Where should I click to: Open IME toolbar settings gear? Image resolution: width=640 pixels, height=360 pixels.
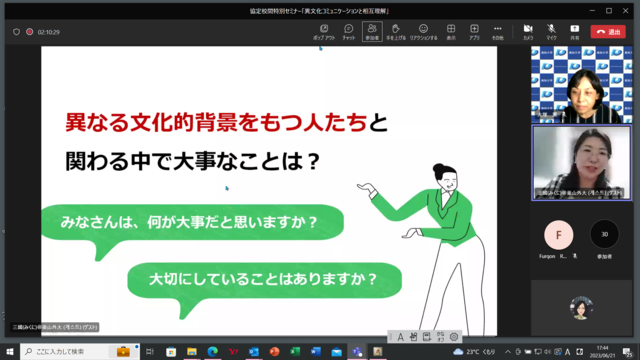tap(454, 337)
